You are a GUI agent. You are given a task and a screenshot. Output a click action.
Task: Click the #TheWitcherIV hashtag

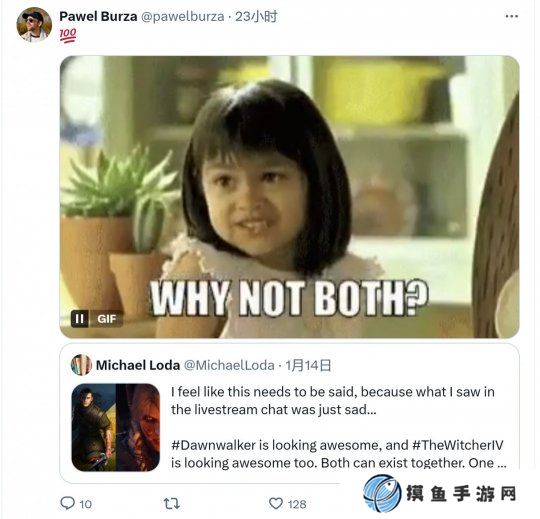(458, 445)
